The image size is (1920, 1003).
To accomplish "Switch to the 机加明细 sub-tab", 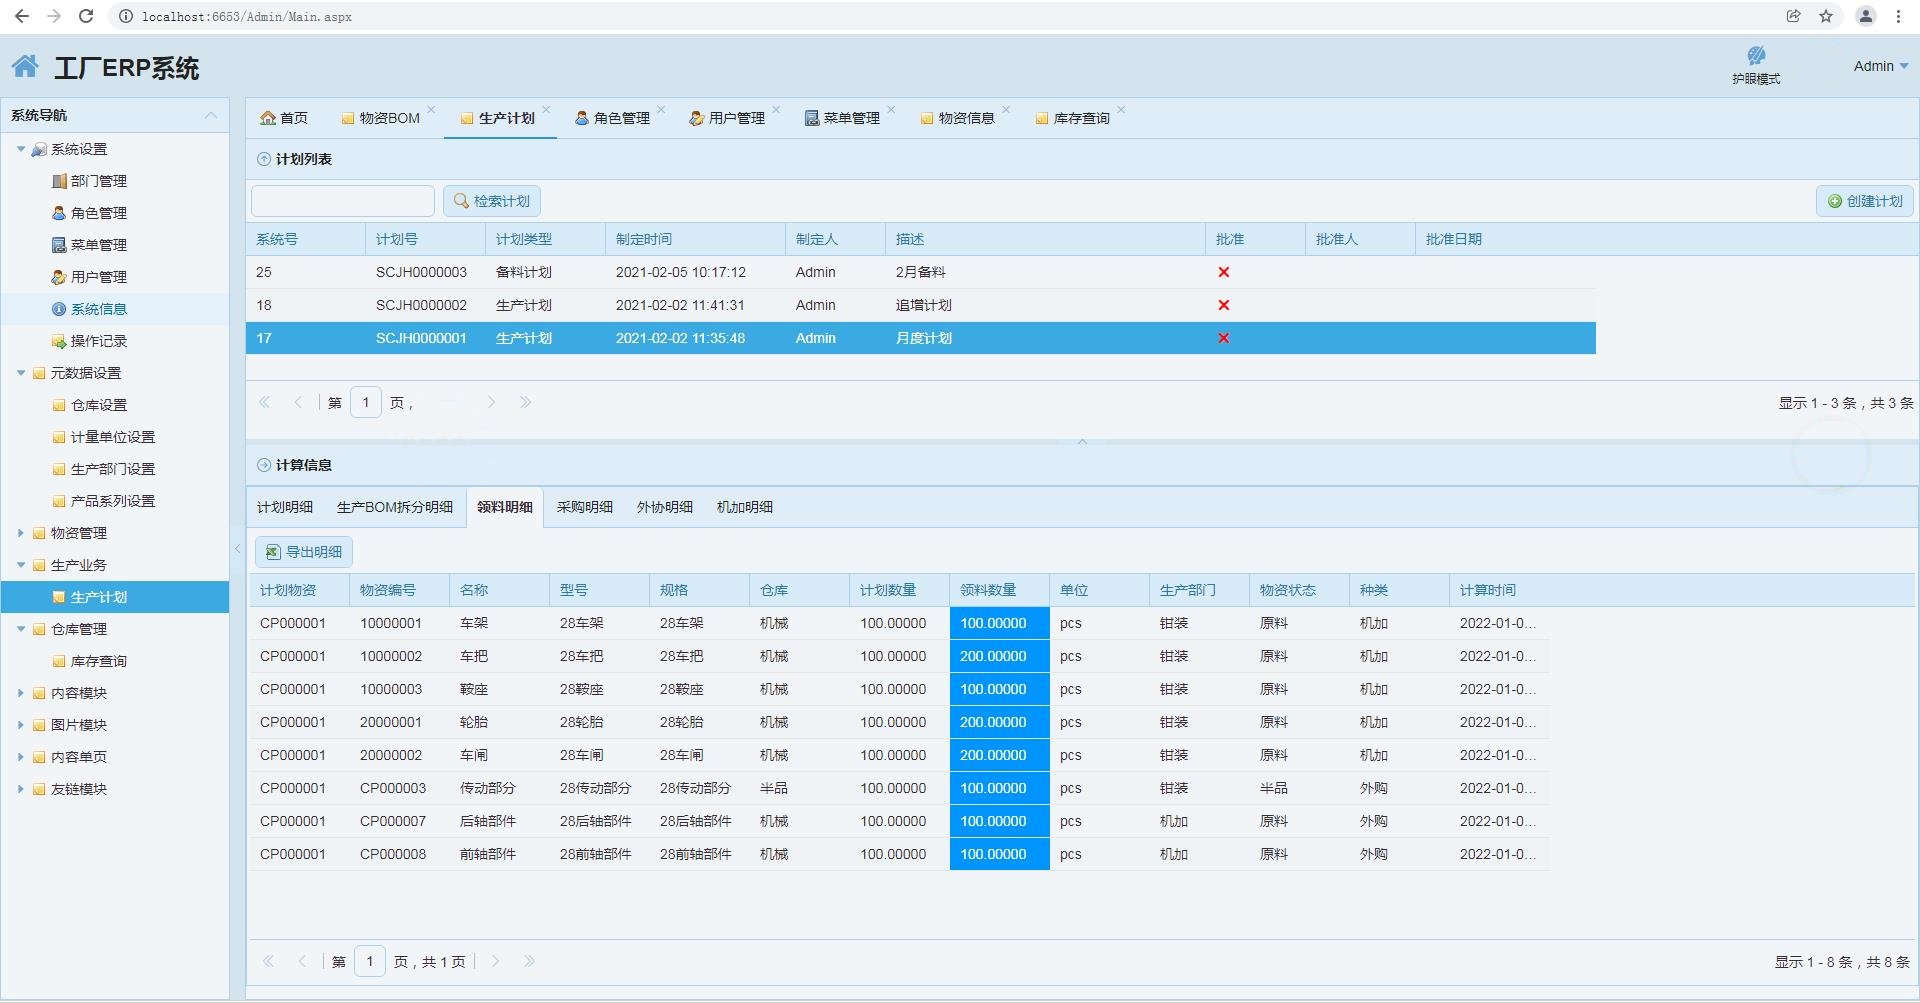I will (745, 507).
